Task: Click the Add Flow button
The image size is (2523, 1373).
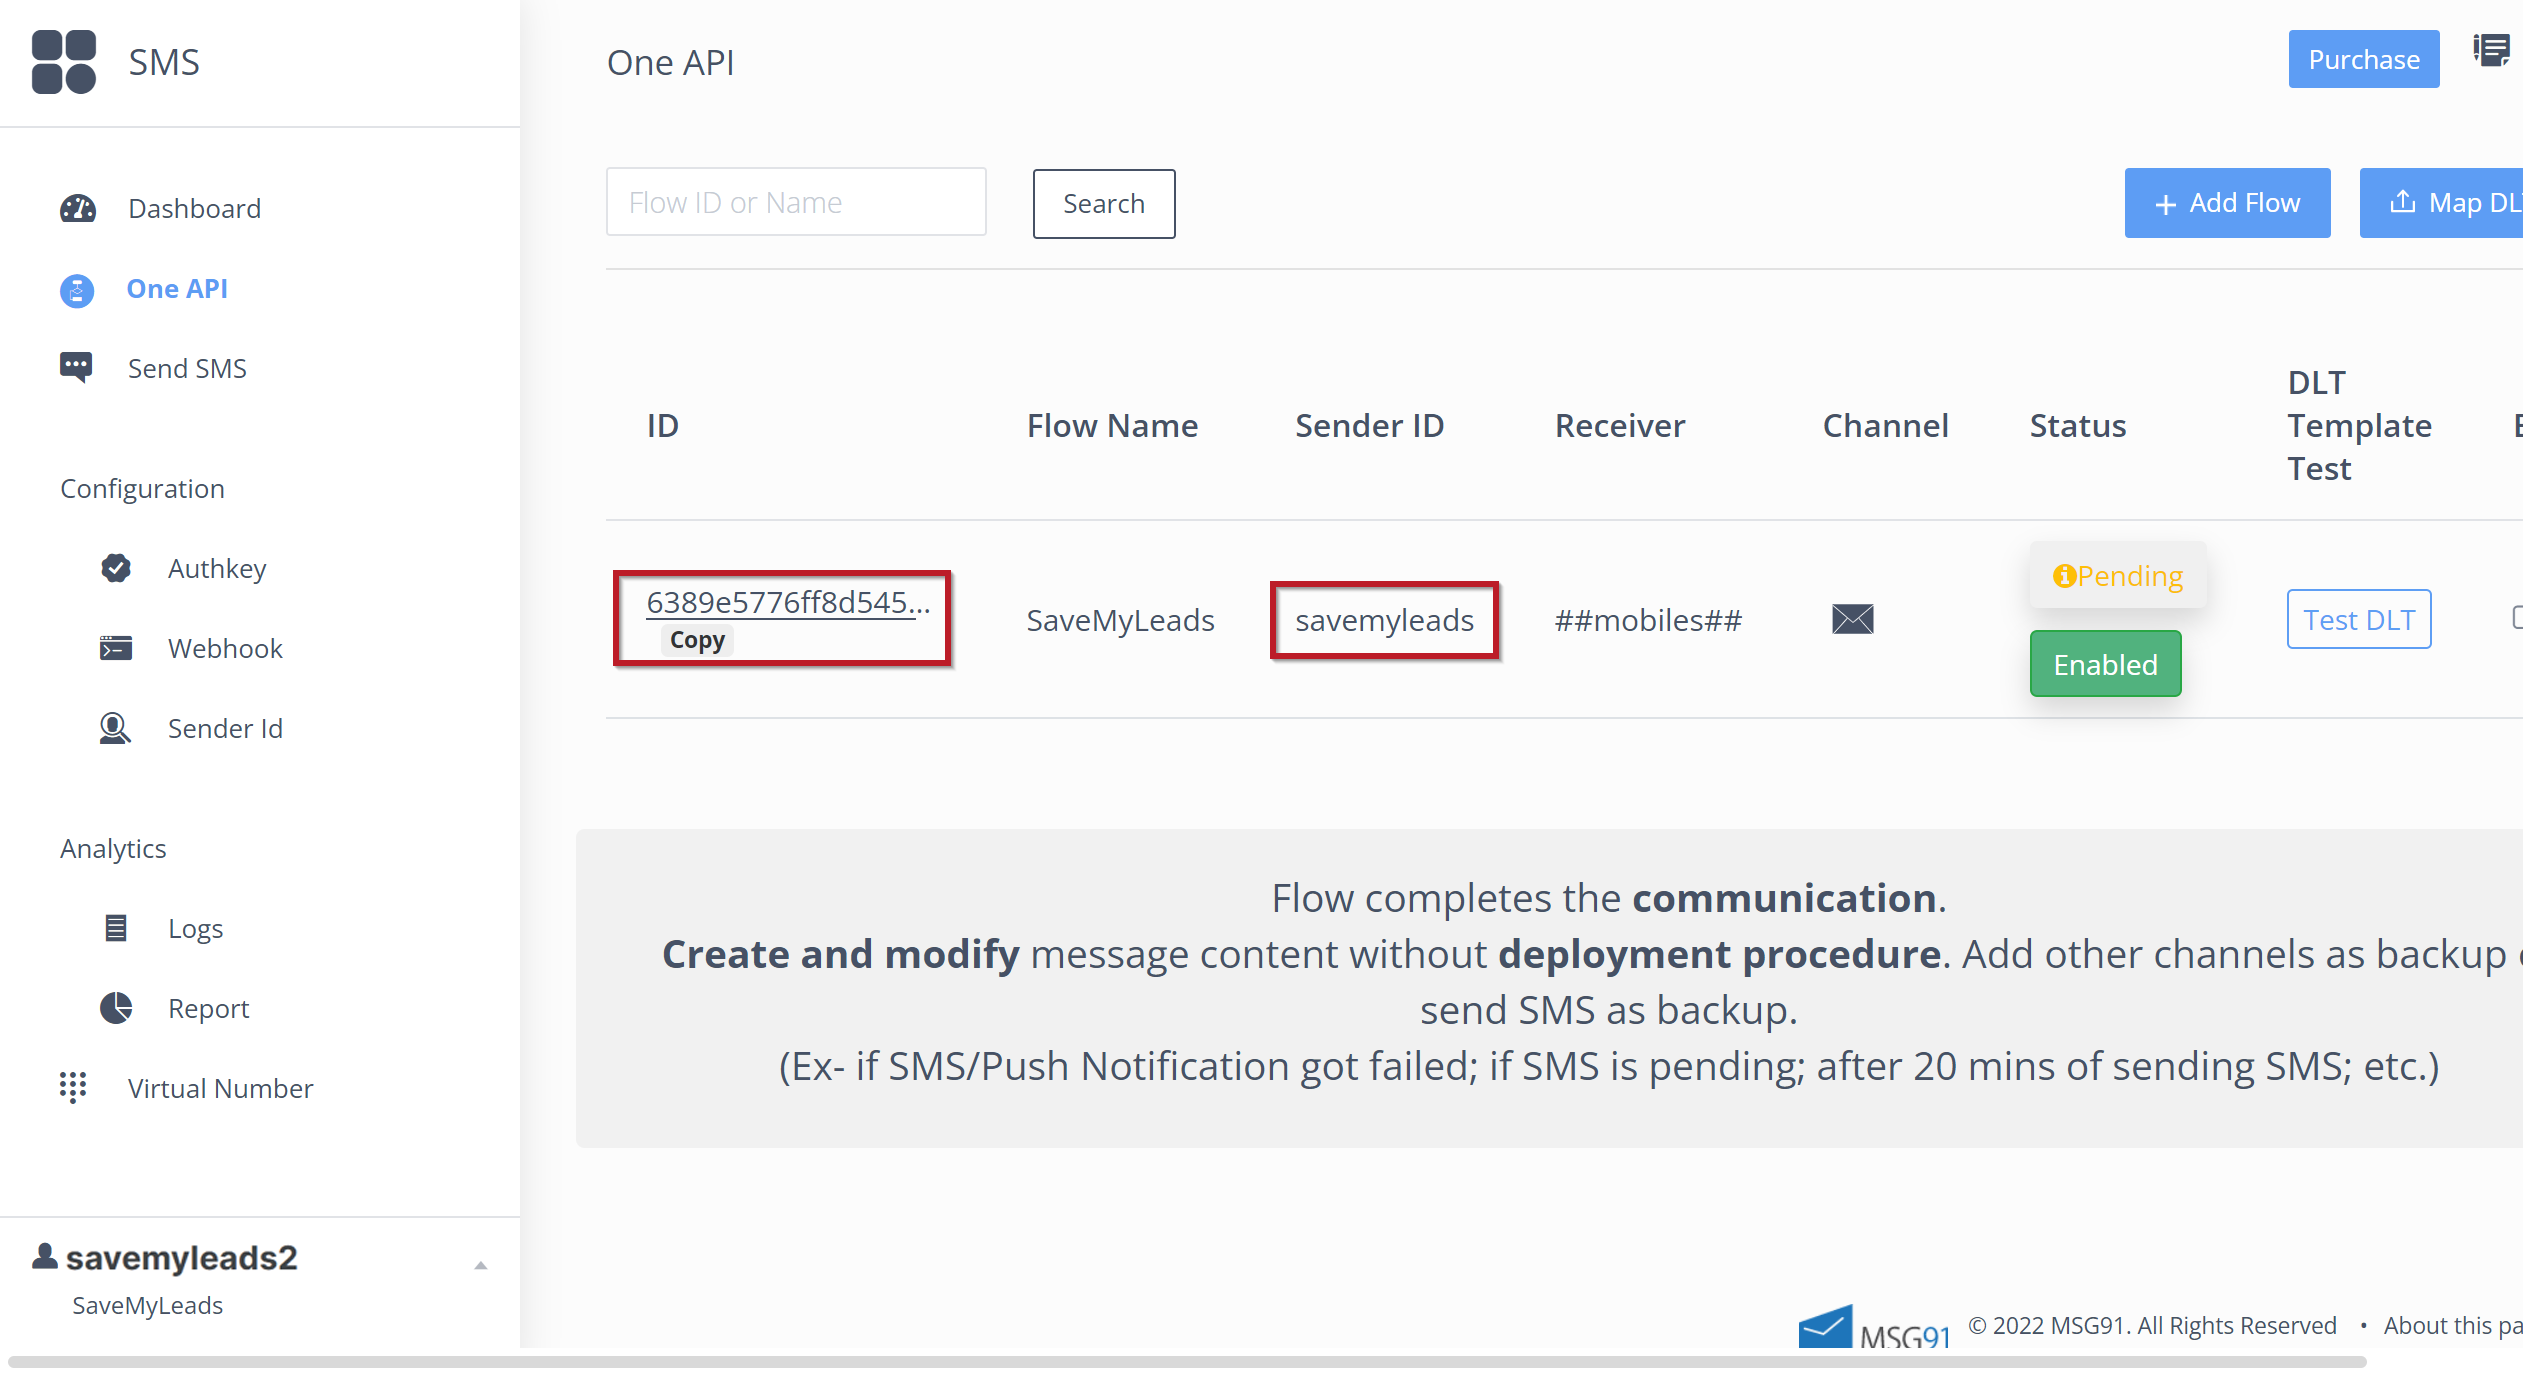Action: [x=2227, y=203]
